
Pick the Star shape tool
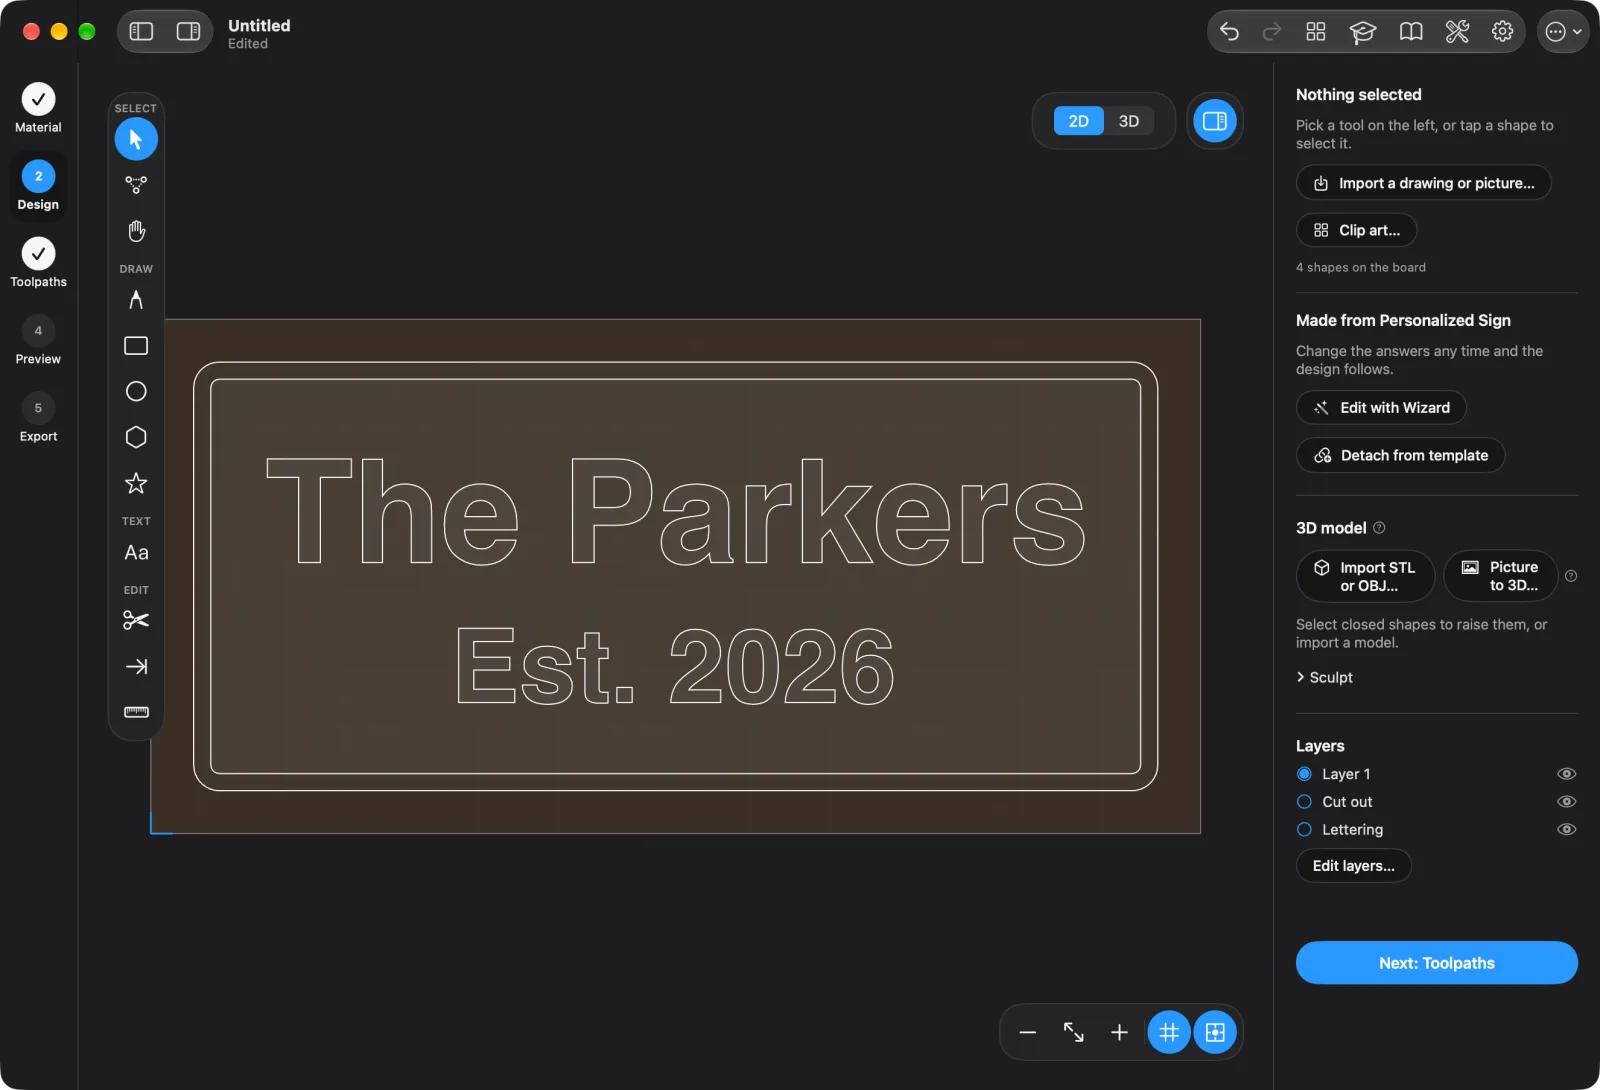(136, 483)
